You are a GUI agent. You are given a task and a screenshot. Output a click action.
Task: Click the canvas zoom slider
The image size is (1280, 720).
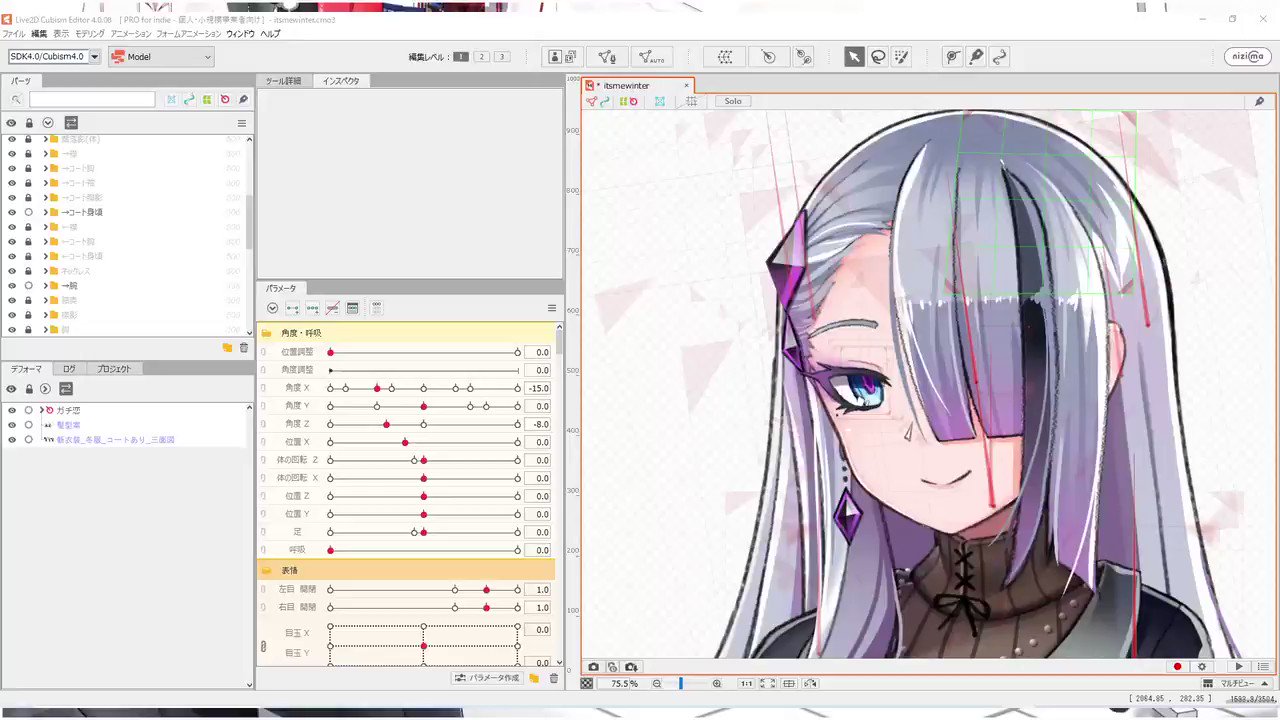pyautogui.click(x=687, y=683)
